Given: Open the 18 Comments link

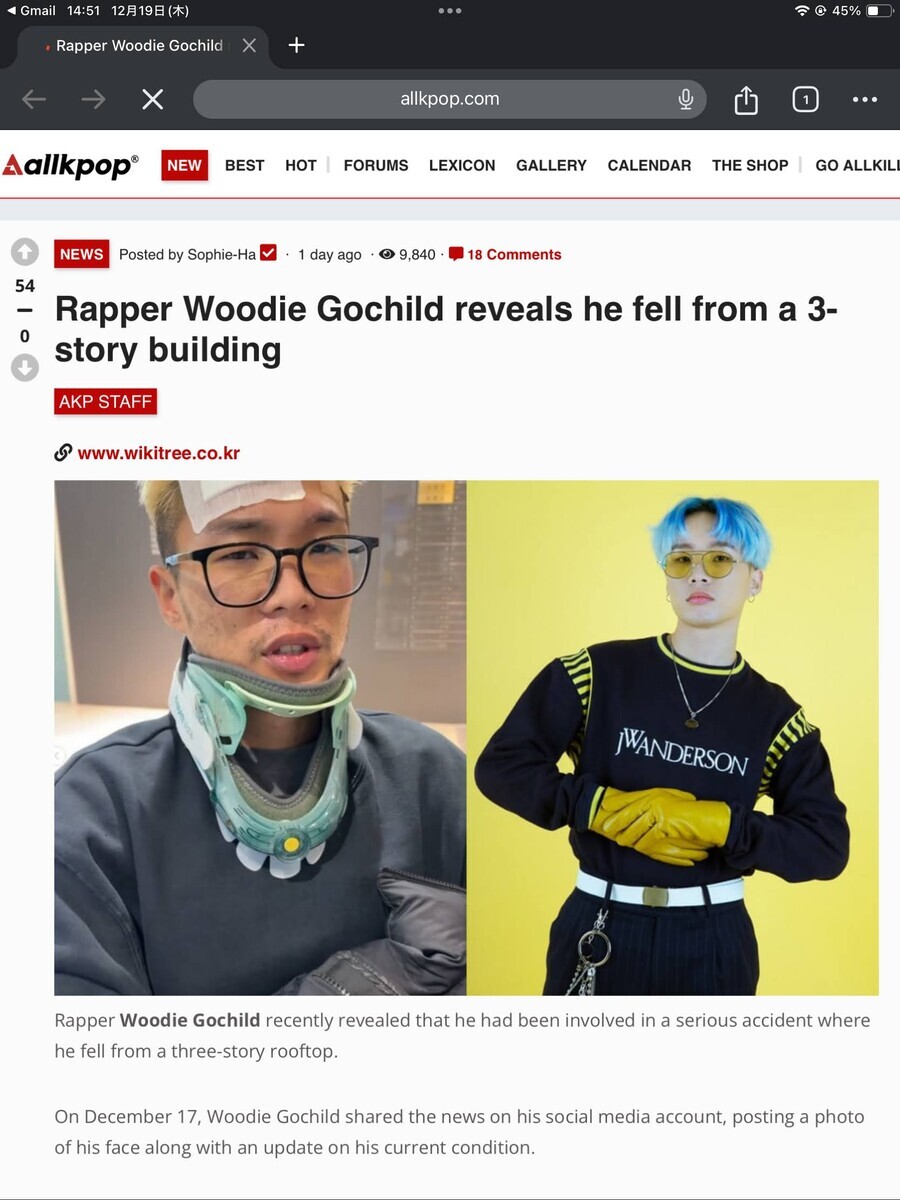Looking at the screenshot, I should coord(505,254).
